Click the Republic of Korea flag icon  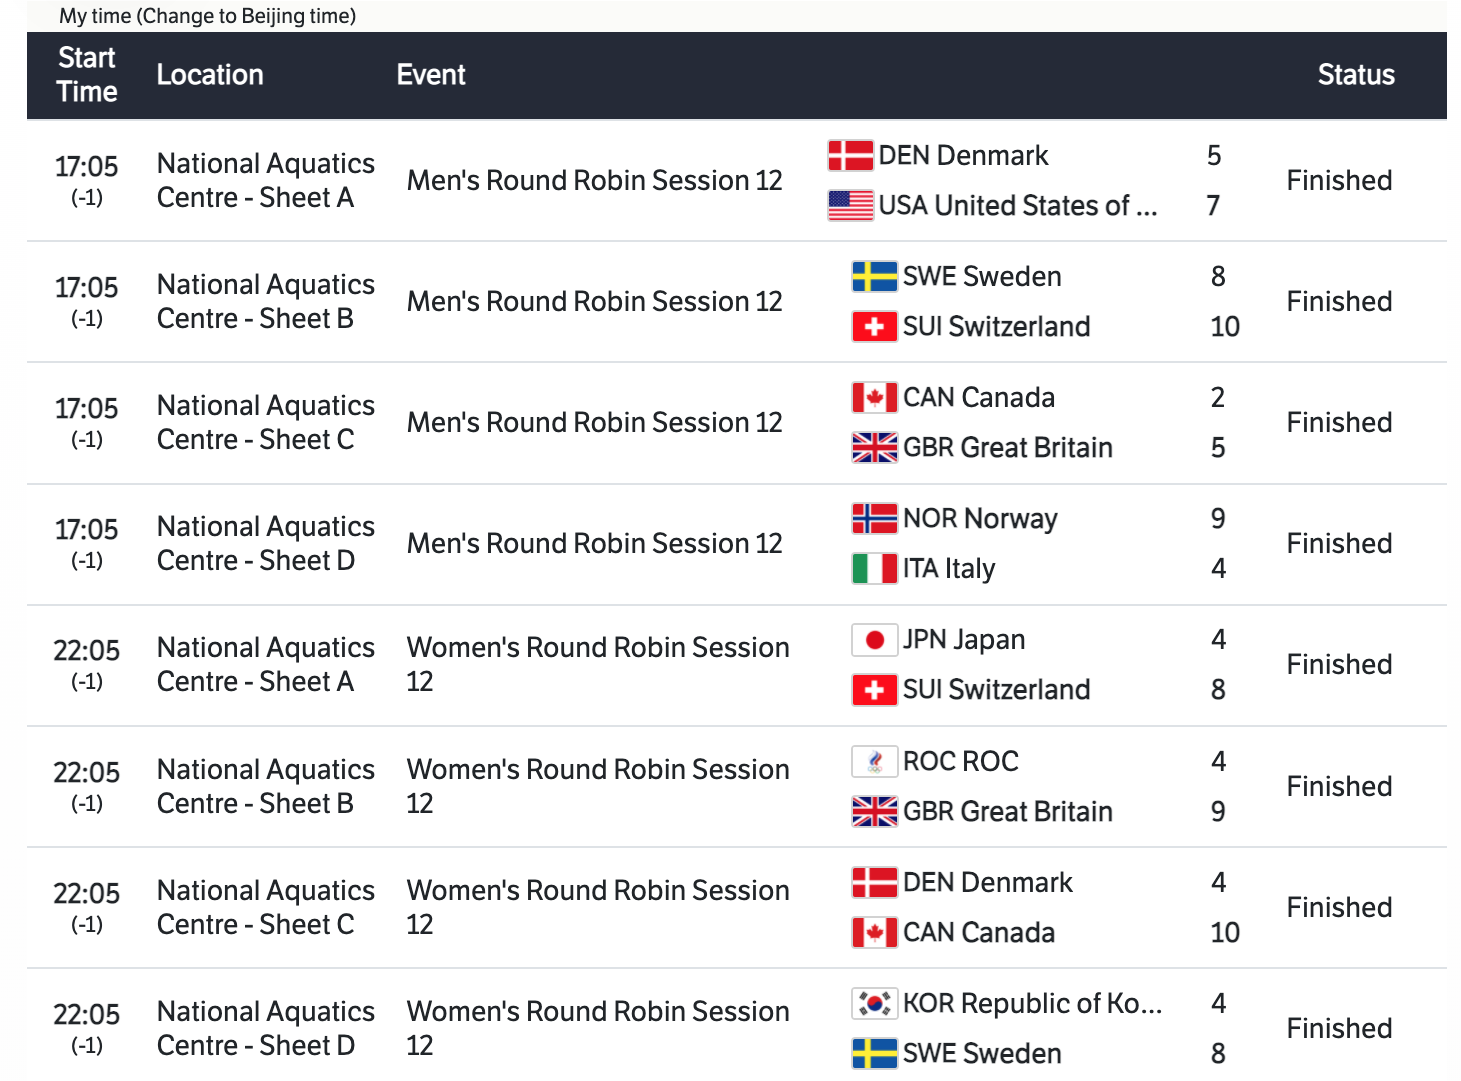pyautogui.click(x=874, y=1004)
